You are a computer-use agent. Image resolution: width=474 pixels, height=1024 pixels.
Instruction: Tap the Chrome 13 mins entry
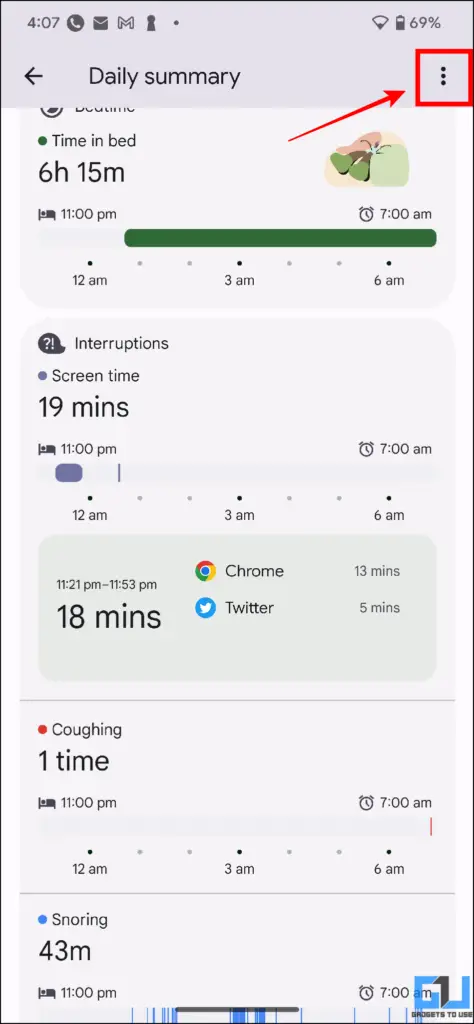point(297,571)
